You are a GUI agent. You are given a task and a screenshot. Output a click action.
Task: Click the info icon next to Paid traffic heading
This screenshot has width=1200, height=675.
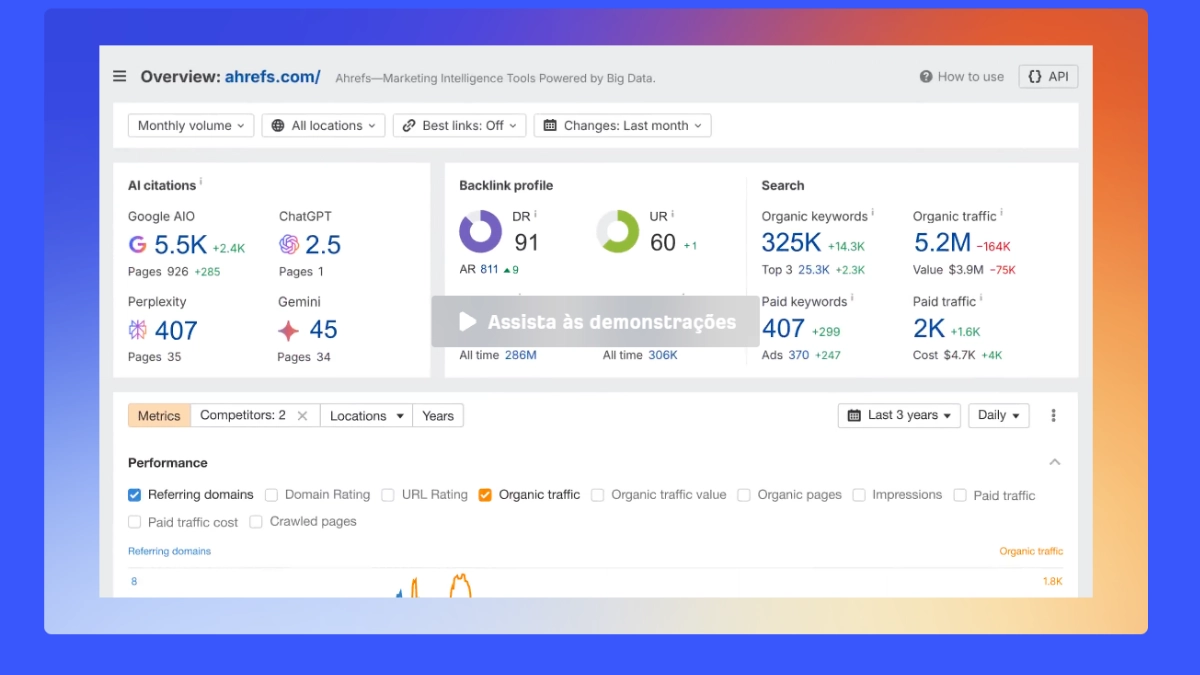(981, 298)
